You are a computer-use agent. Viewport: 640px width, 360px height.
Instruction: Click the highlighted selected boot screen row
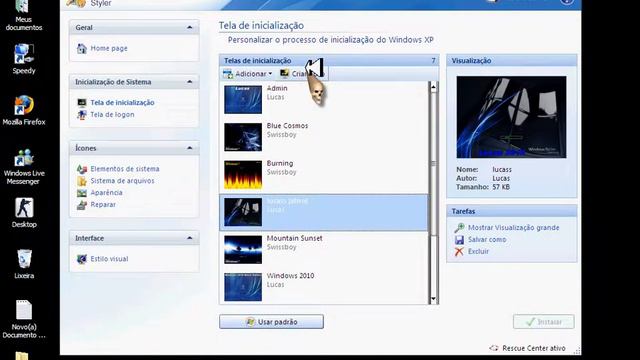click(x=324, y=212)
